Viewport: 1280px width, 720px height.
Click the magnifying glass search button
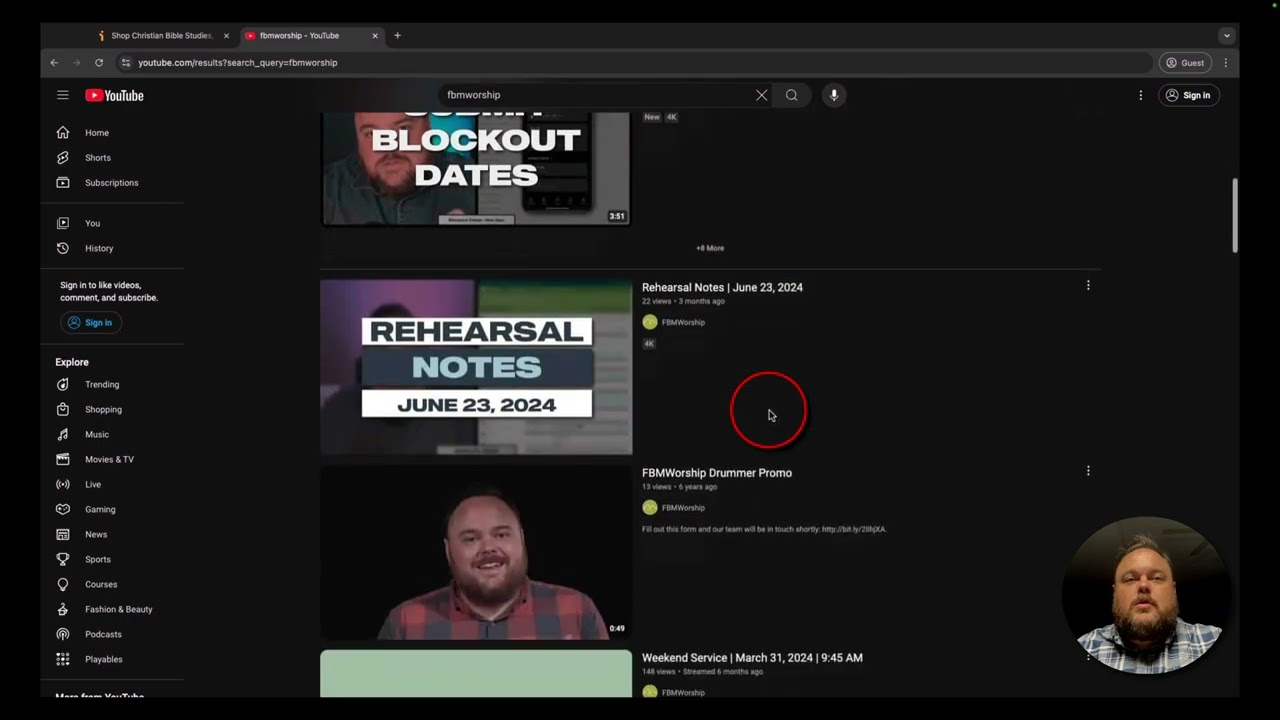[792, 95]
